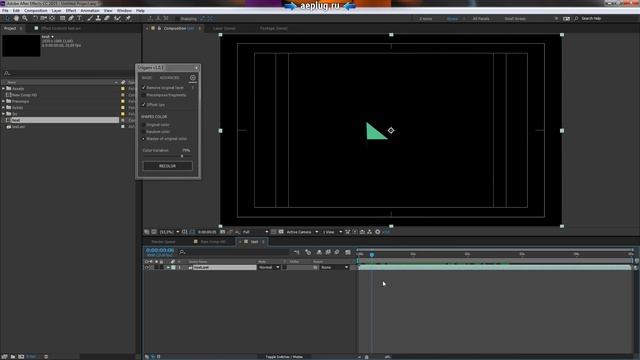640x360 pixels.
Task: Click the Motion Blur enable icon in timeline
Action: [x=337, y=252]
